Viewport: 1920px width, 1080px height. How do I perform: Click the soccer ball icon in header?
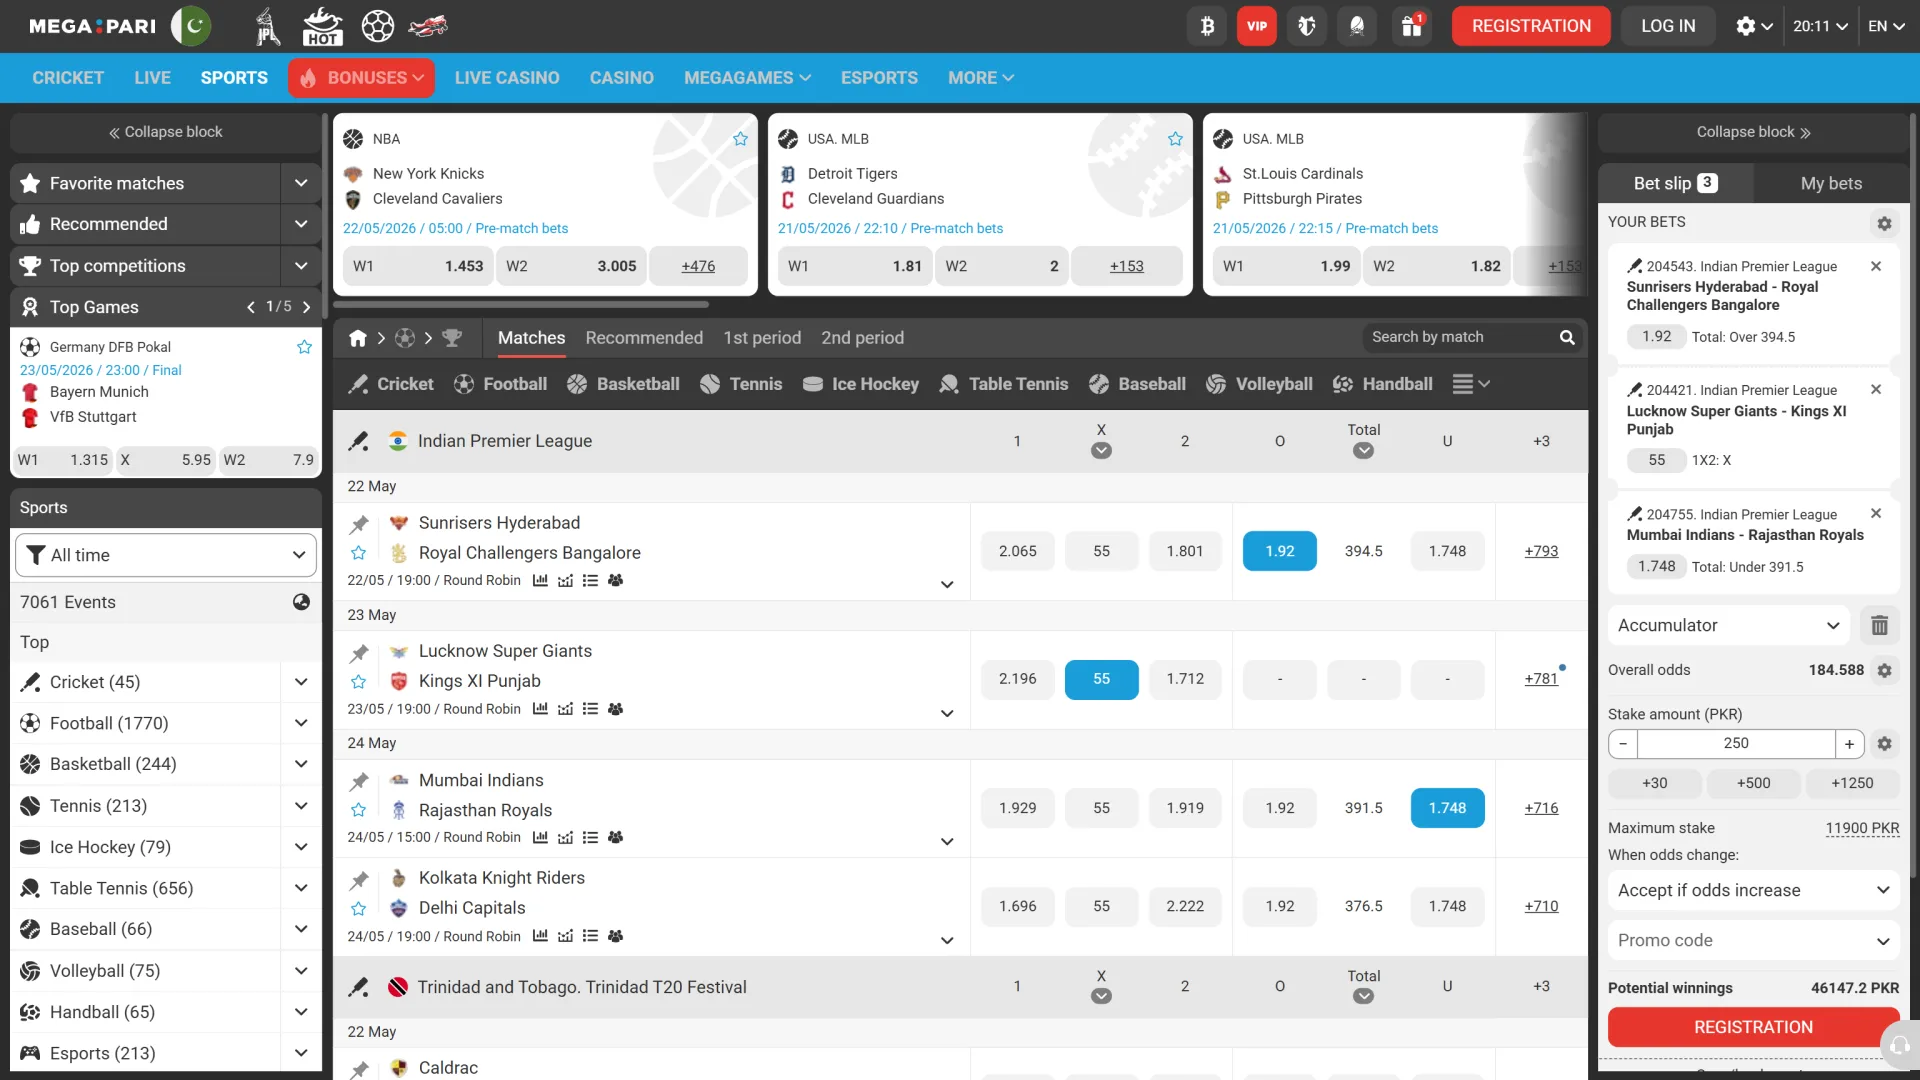tap(378, 26)
